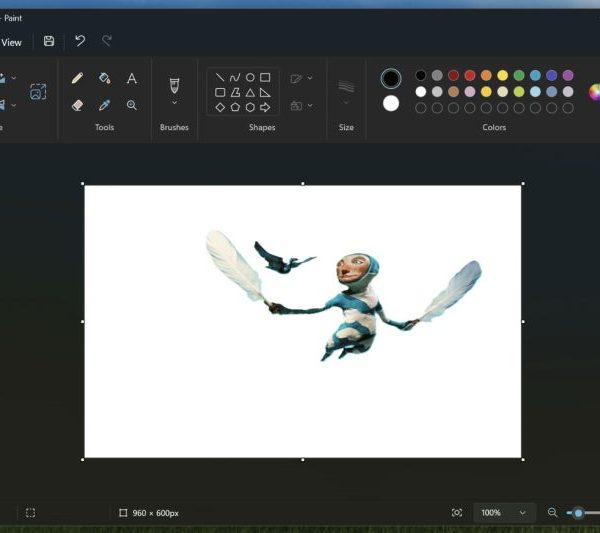Screen dimensions: 600x533
Task: Expand the Size dropdown chevron
Action: pos(346,103)
